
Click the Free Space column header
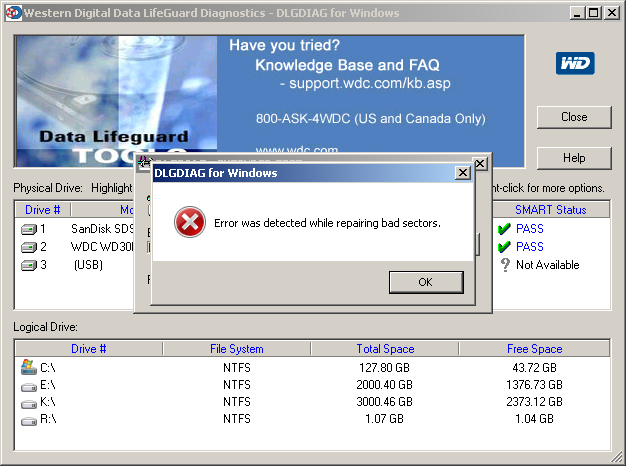(x=535, y=349)
